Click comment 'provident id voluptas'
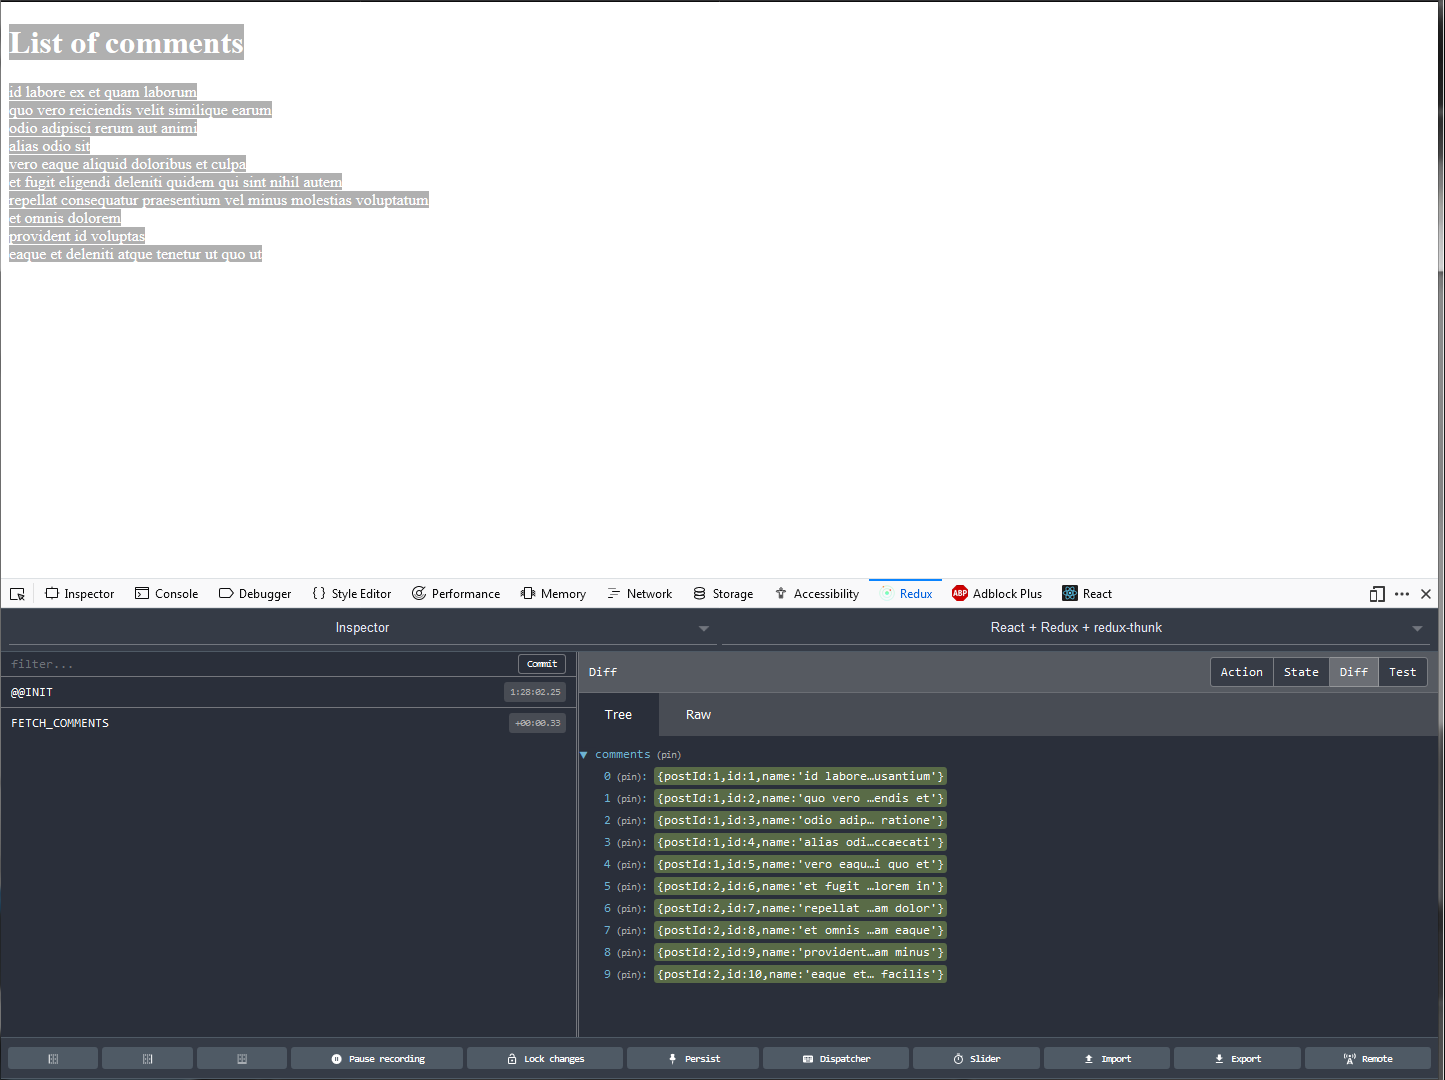Screen dimensions: 1445x1080 point(77,236)
